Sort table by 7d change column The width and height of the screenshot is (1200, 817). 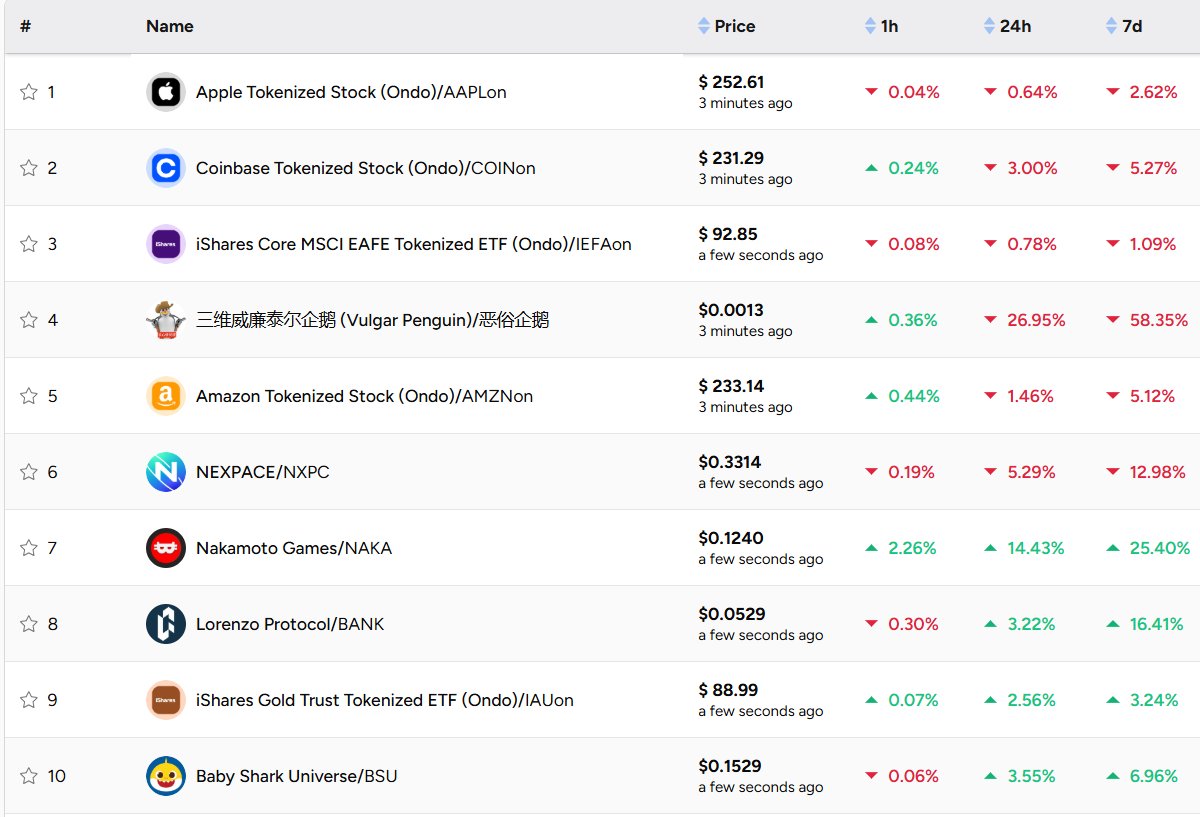1124,26
